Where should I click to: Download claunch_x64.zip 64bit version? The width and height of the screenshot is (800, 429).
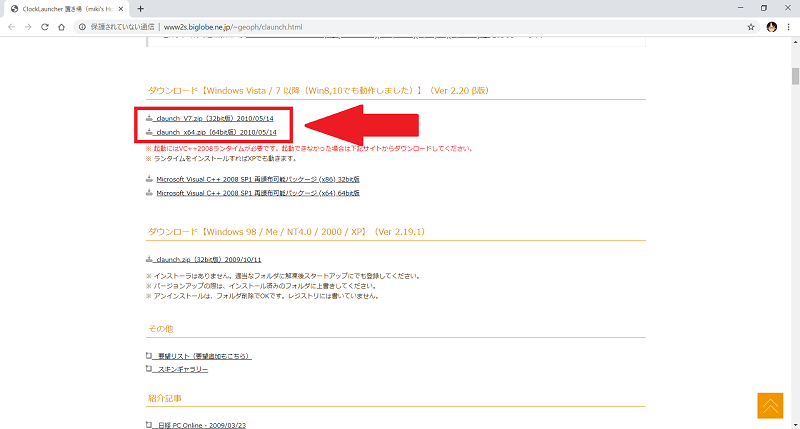click(216, 132)
